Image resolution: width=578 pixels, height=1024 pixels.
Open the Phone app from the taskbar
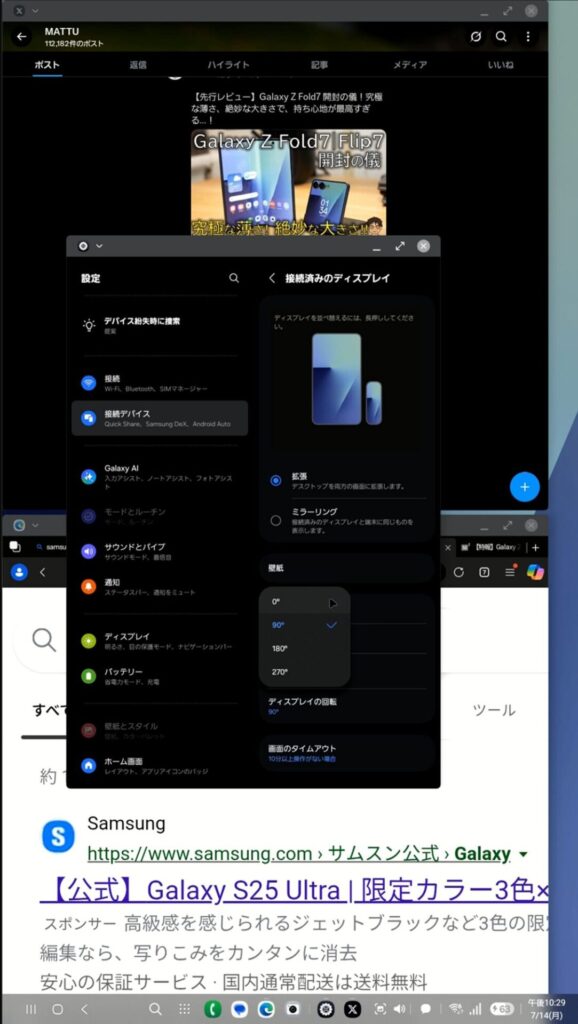(x=212, y=1009)
